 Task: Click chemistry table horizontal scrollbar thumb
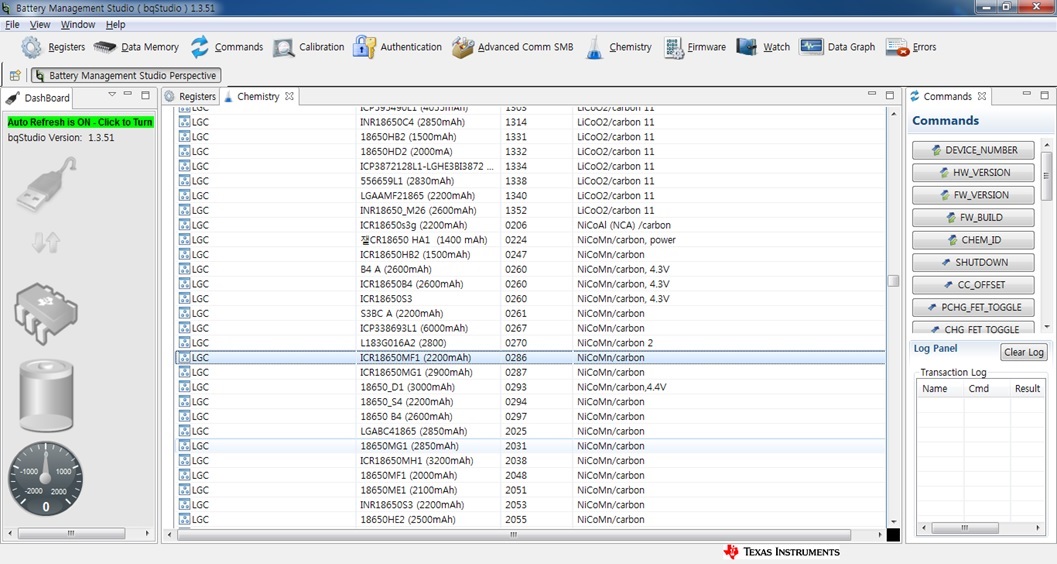[x=514, y=534]
